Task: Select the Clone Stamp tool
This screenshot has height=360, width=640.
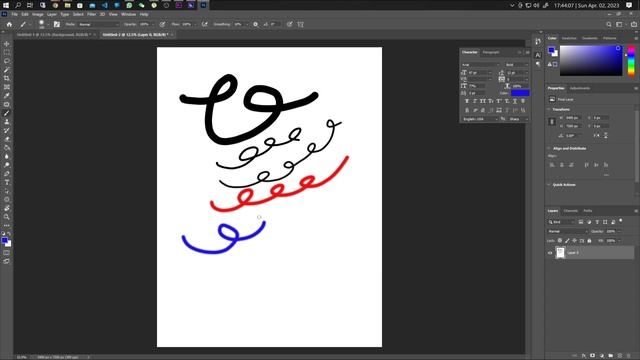Action: tap(7, 122)
